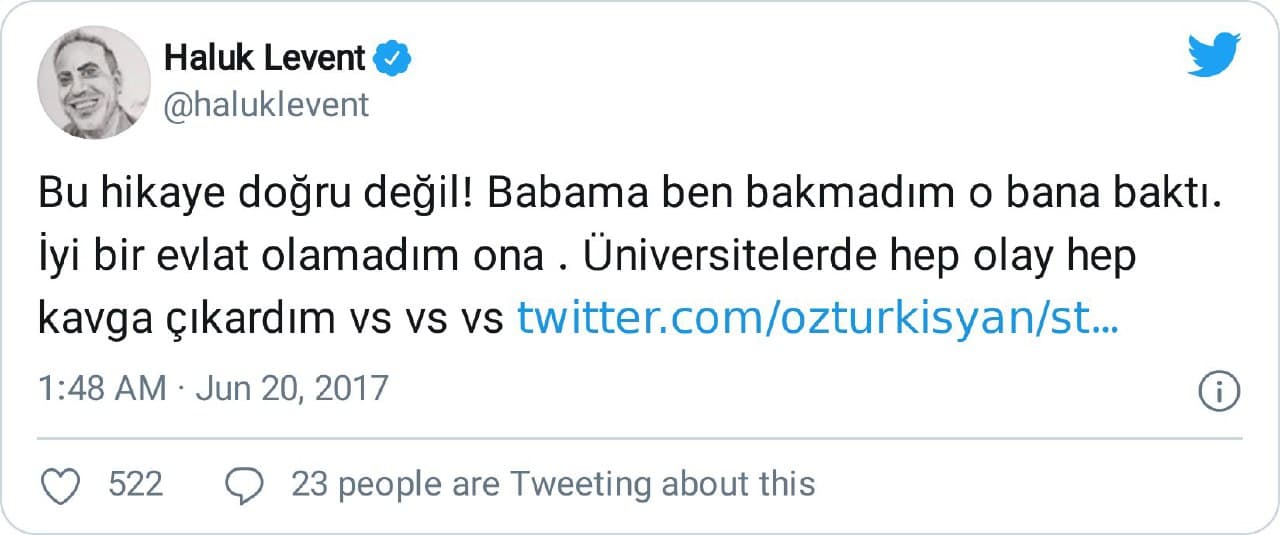Viewport: 1280px width, 535px height.
Task: Open the tweet info circle icon
Action: point(1219,390)
